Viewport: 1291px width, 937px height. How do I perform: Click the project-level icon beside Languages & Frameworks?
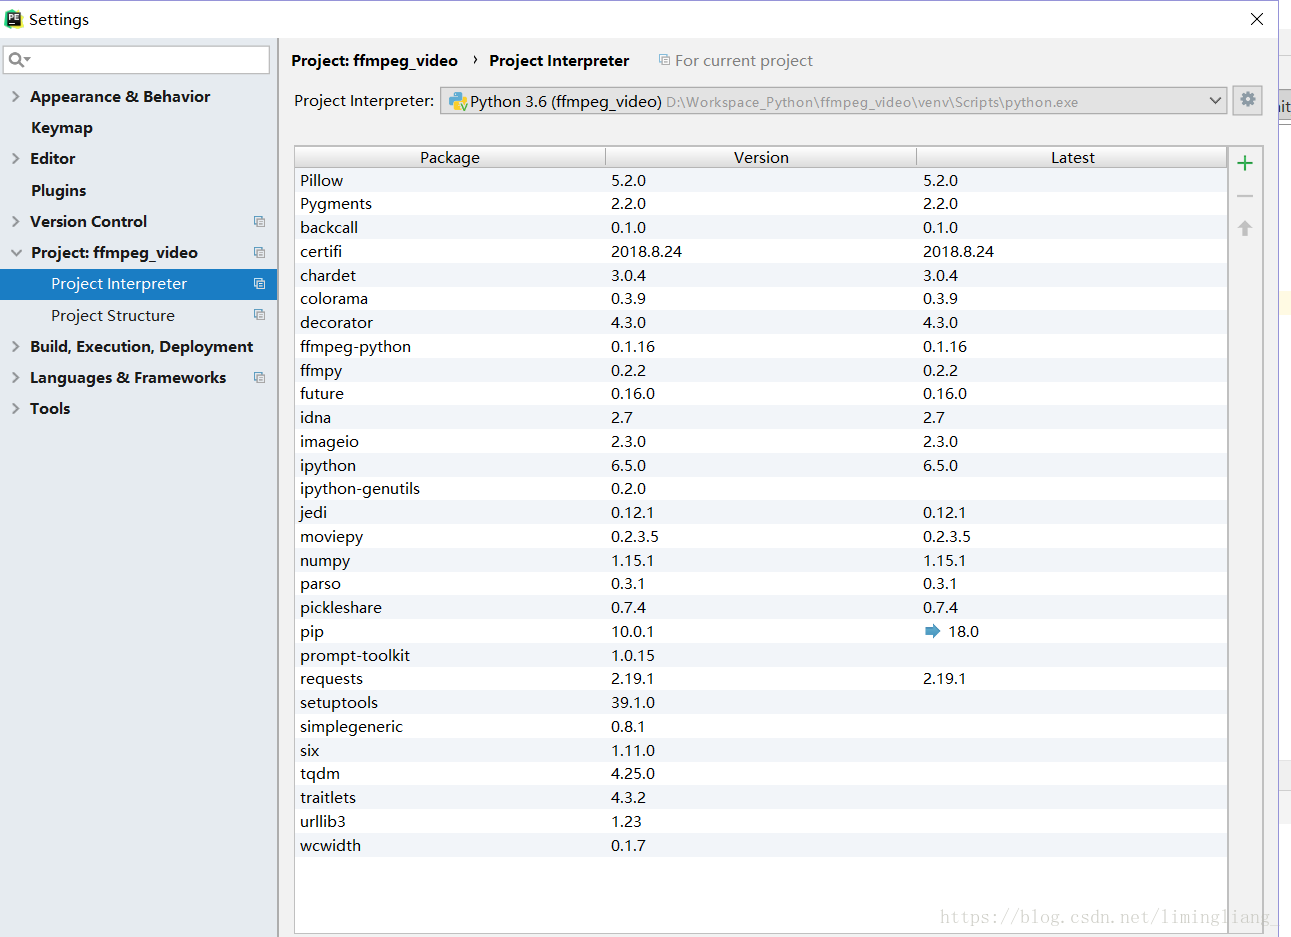click(259, 377)
